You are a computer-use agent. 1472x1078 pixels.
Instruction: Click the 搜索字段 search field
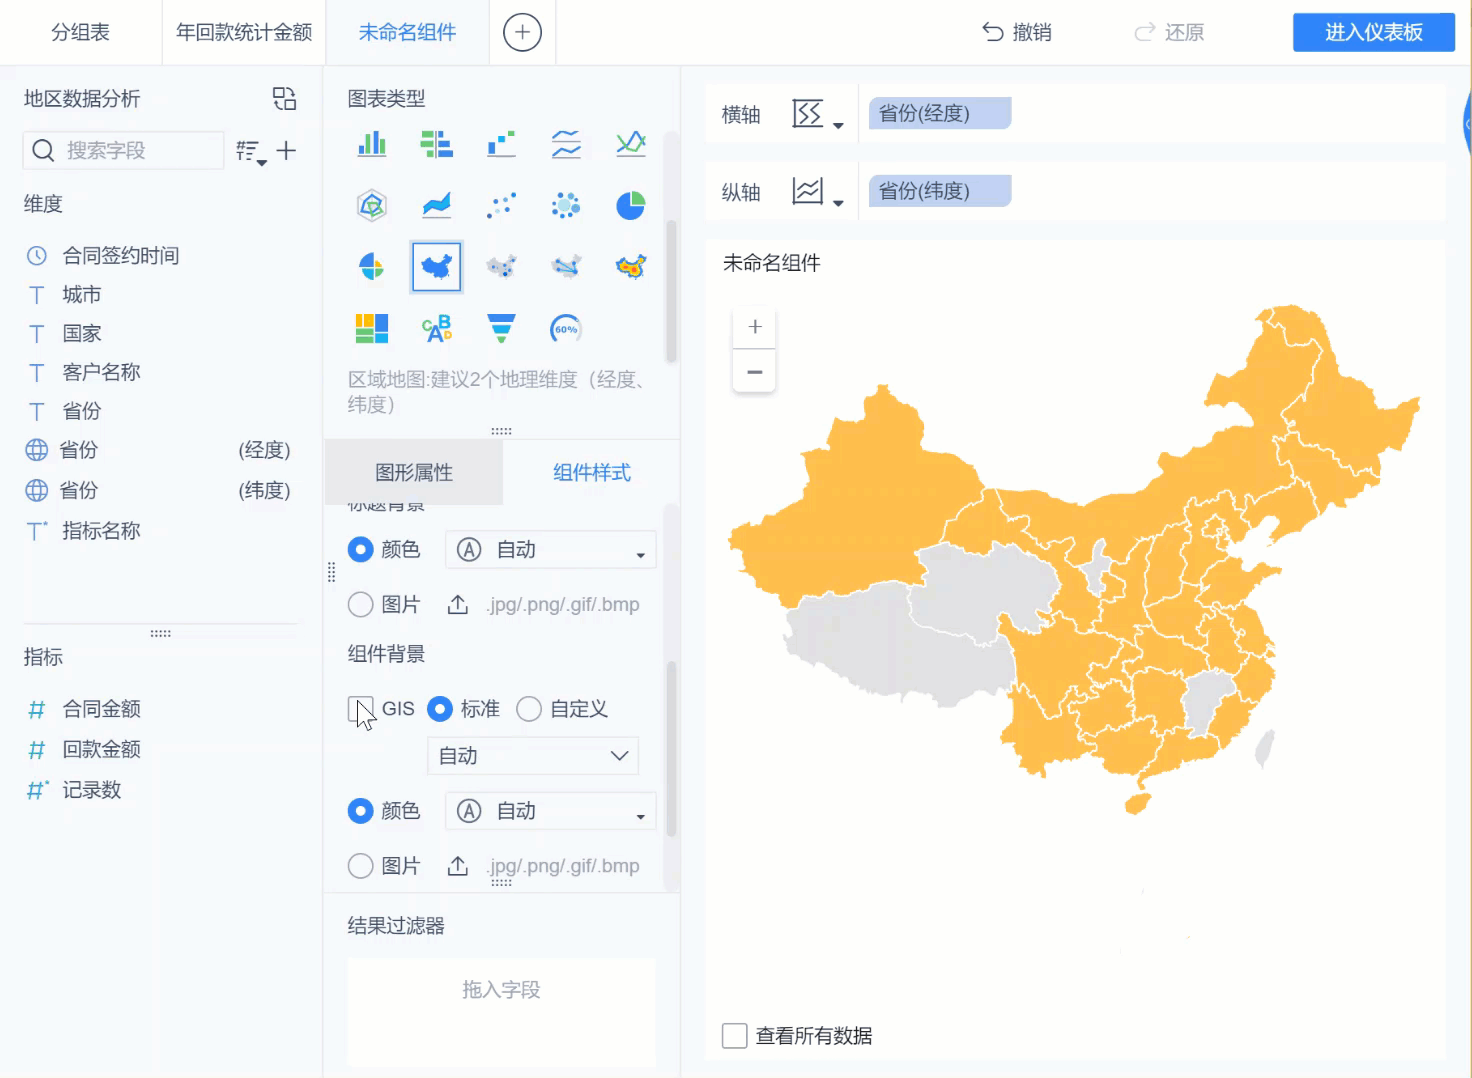click(123, 150)
